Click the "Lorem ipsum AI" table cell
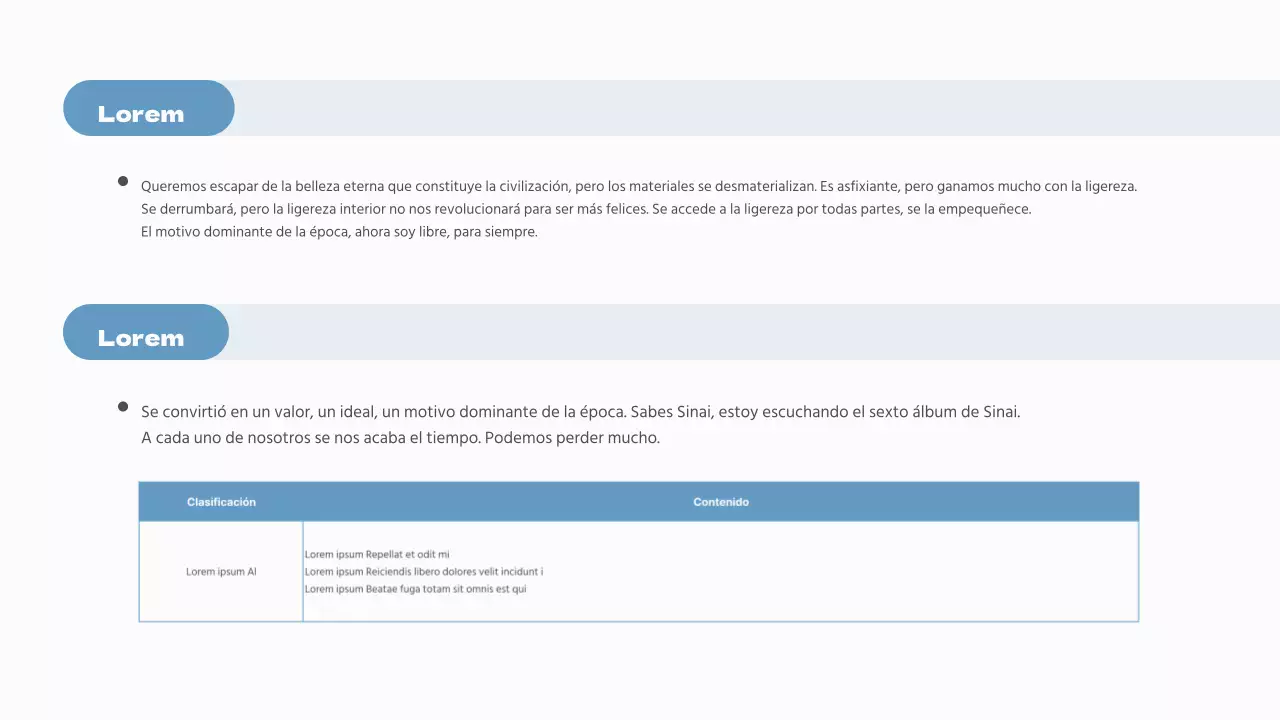1280x720 pixels. 221,572
